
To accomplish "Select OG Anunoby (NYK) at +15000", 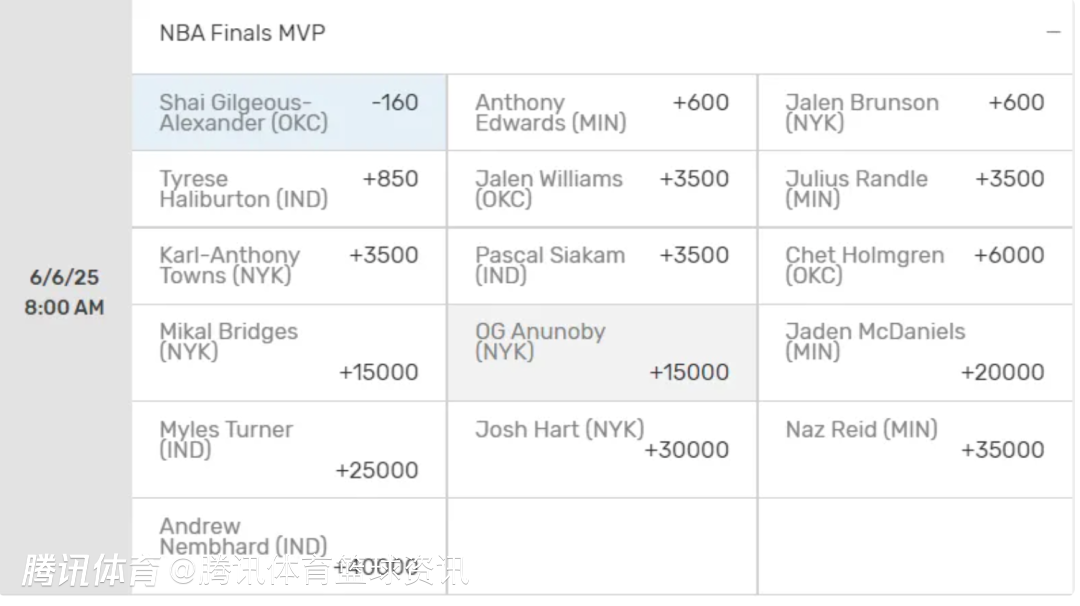I will coord(601,353).
